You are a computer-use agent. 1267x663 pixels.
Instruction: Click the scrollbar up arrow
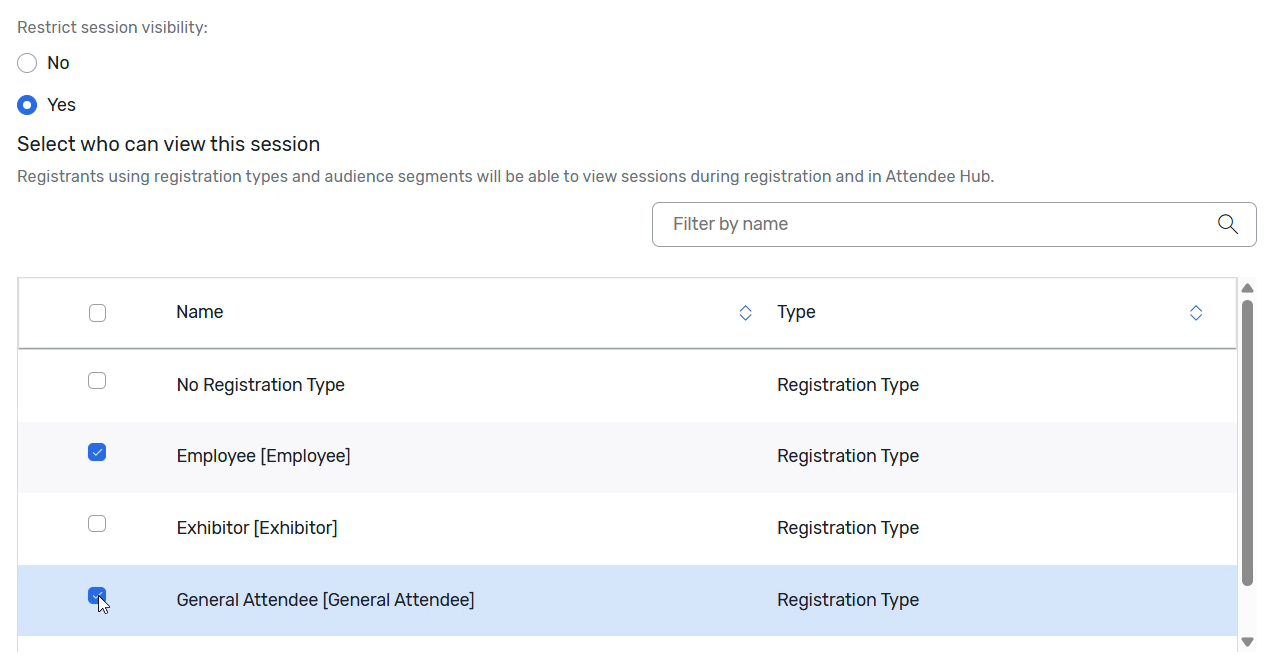click(1247, 288)
